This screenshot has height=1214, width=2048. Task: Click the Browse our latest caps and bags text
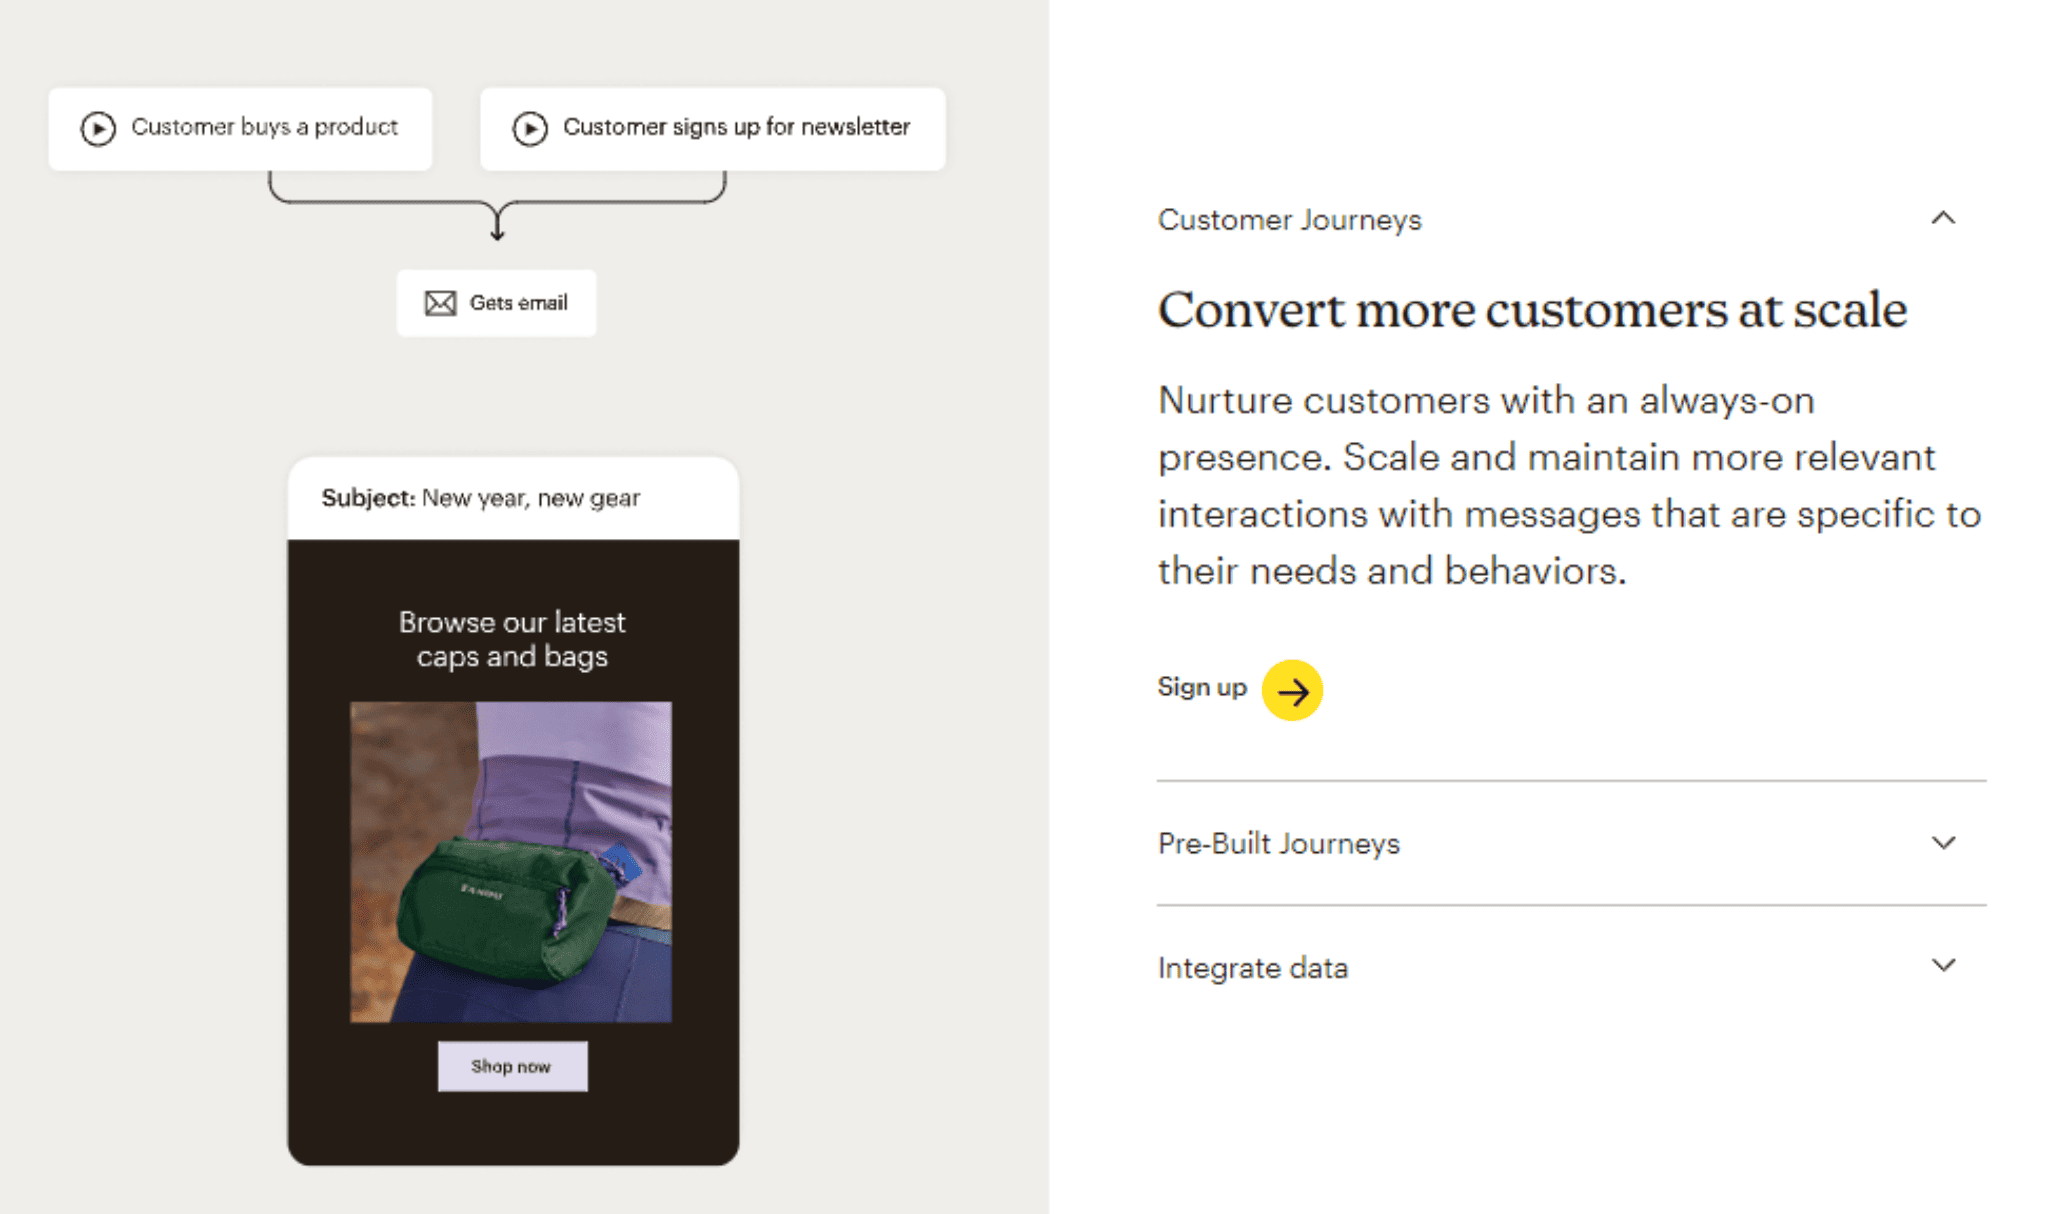tap(512, 639)
